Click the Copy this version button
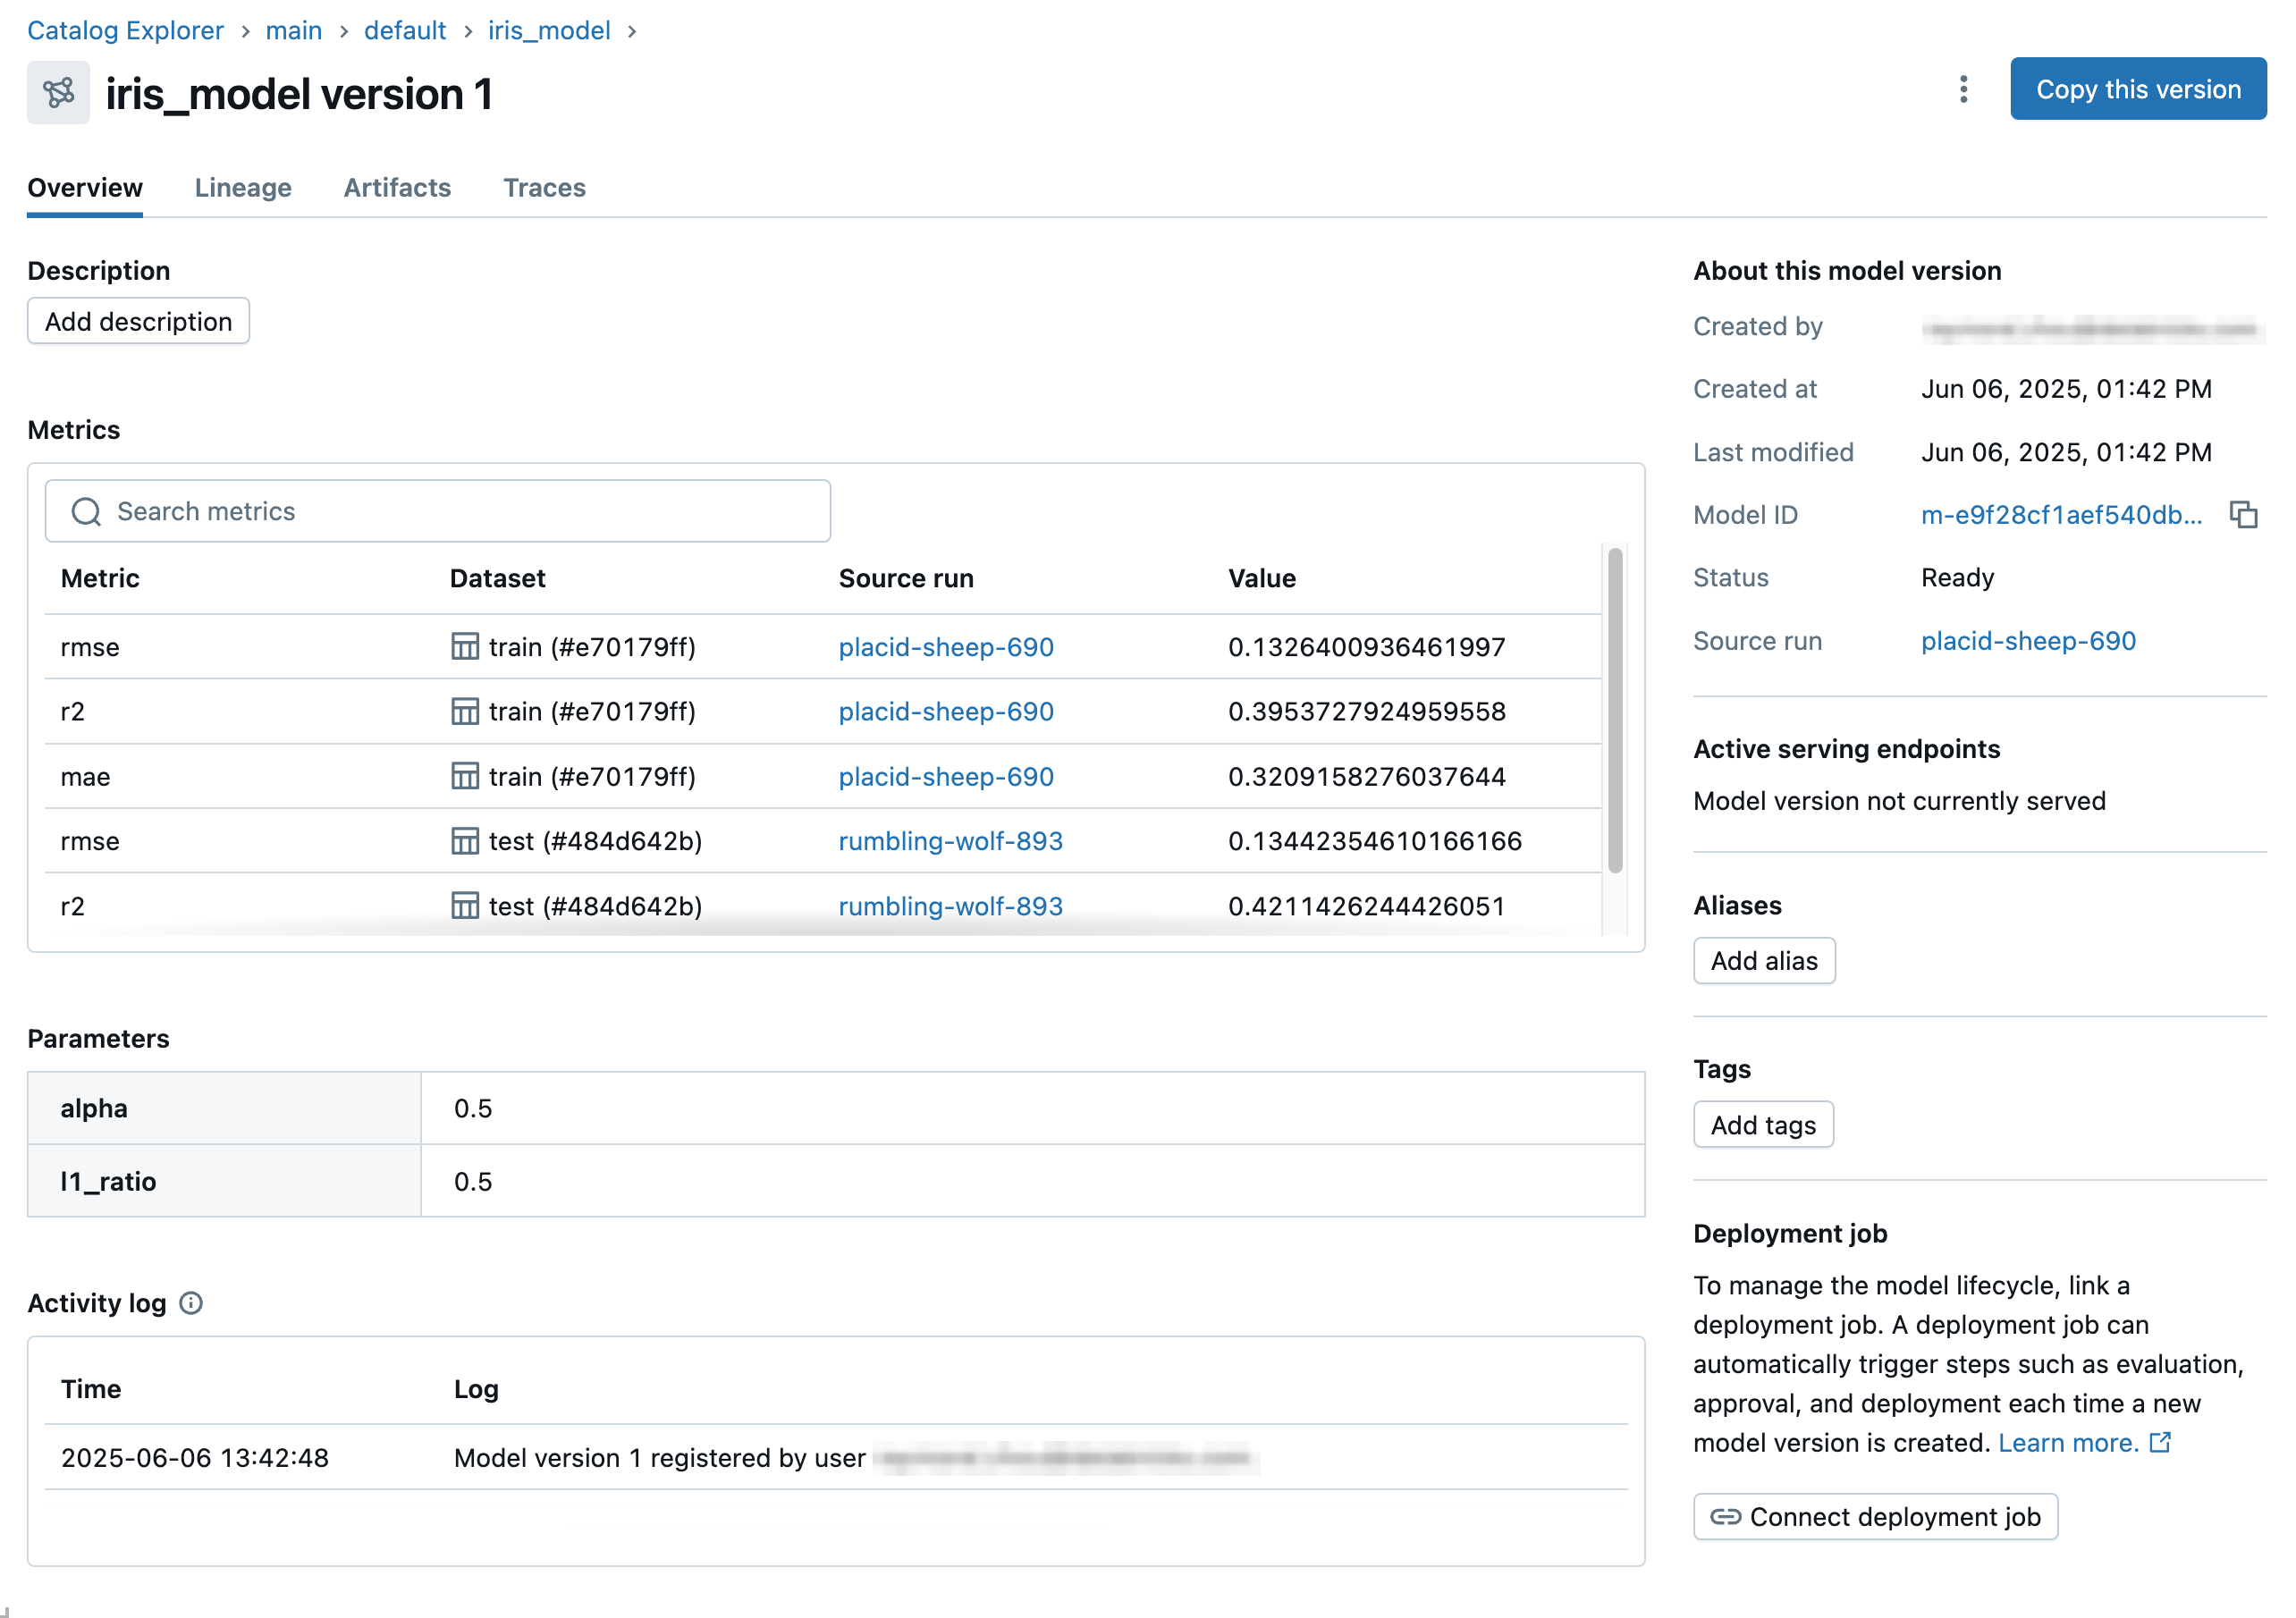 (2138, 89)
